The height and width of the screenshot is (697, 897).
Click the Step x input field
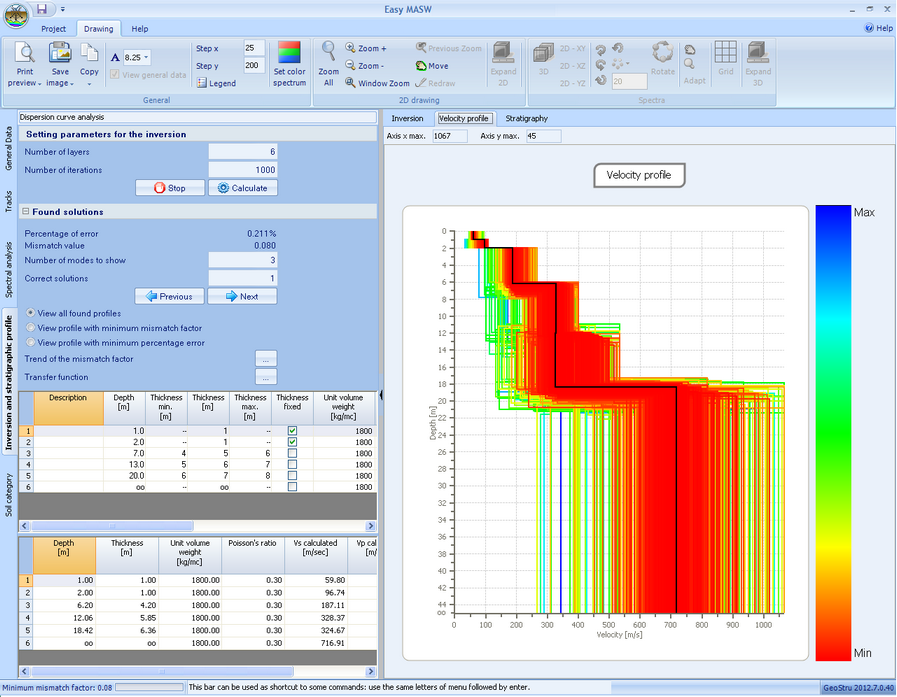(x=254, y=48)
